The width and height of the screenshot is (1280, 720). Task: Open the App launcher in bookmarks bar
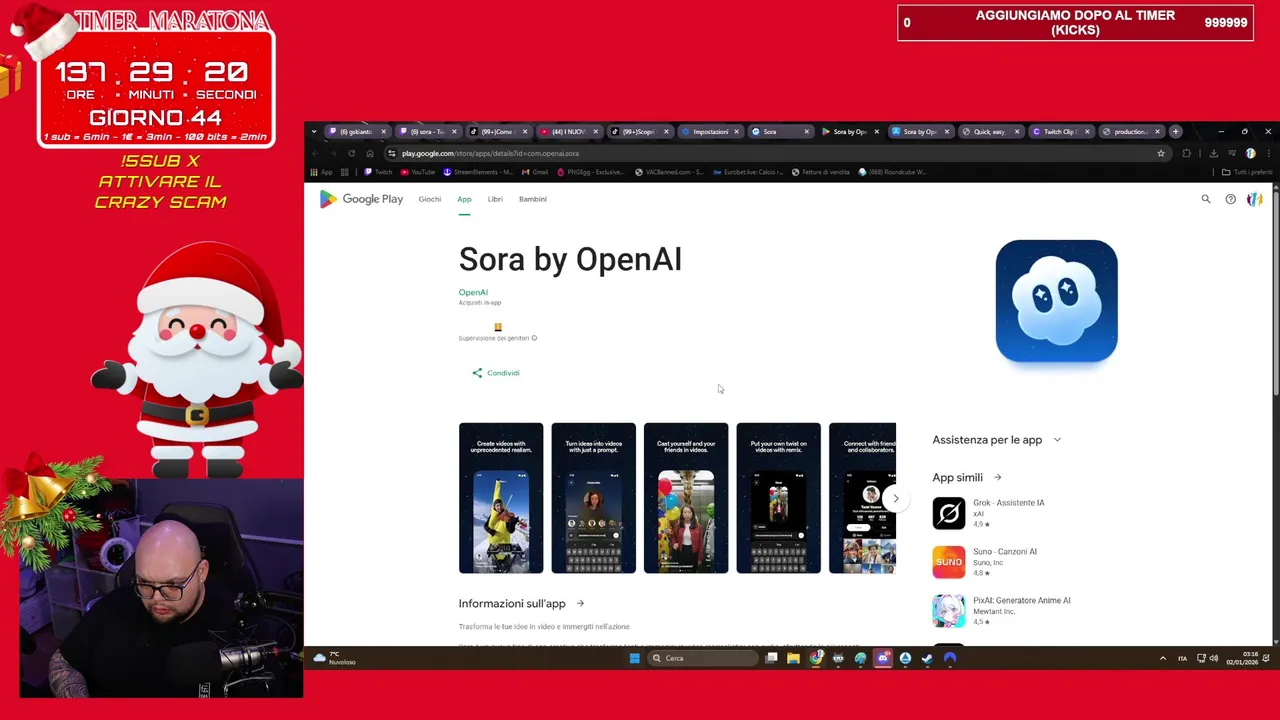tap(321, 172)
